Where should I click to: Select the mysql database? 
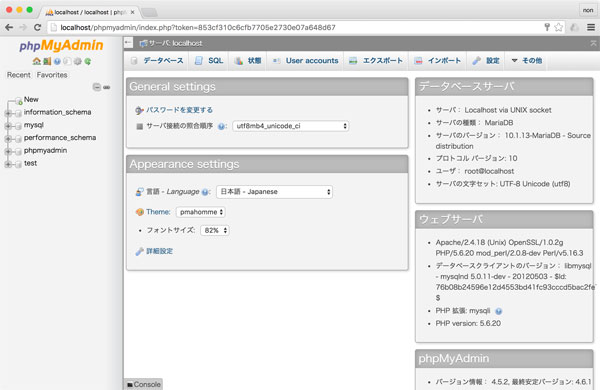pos(34,125)
